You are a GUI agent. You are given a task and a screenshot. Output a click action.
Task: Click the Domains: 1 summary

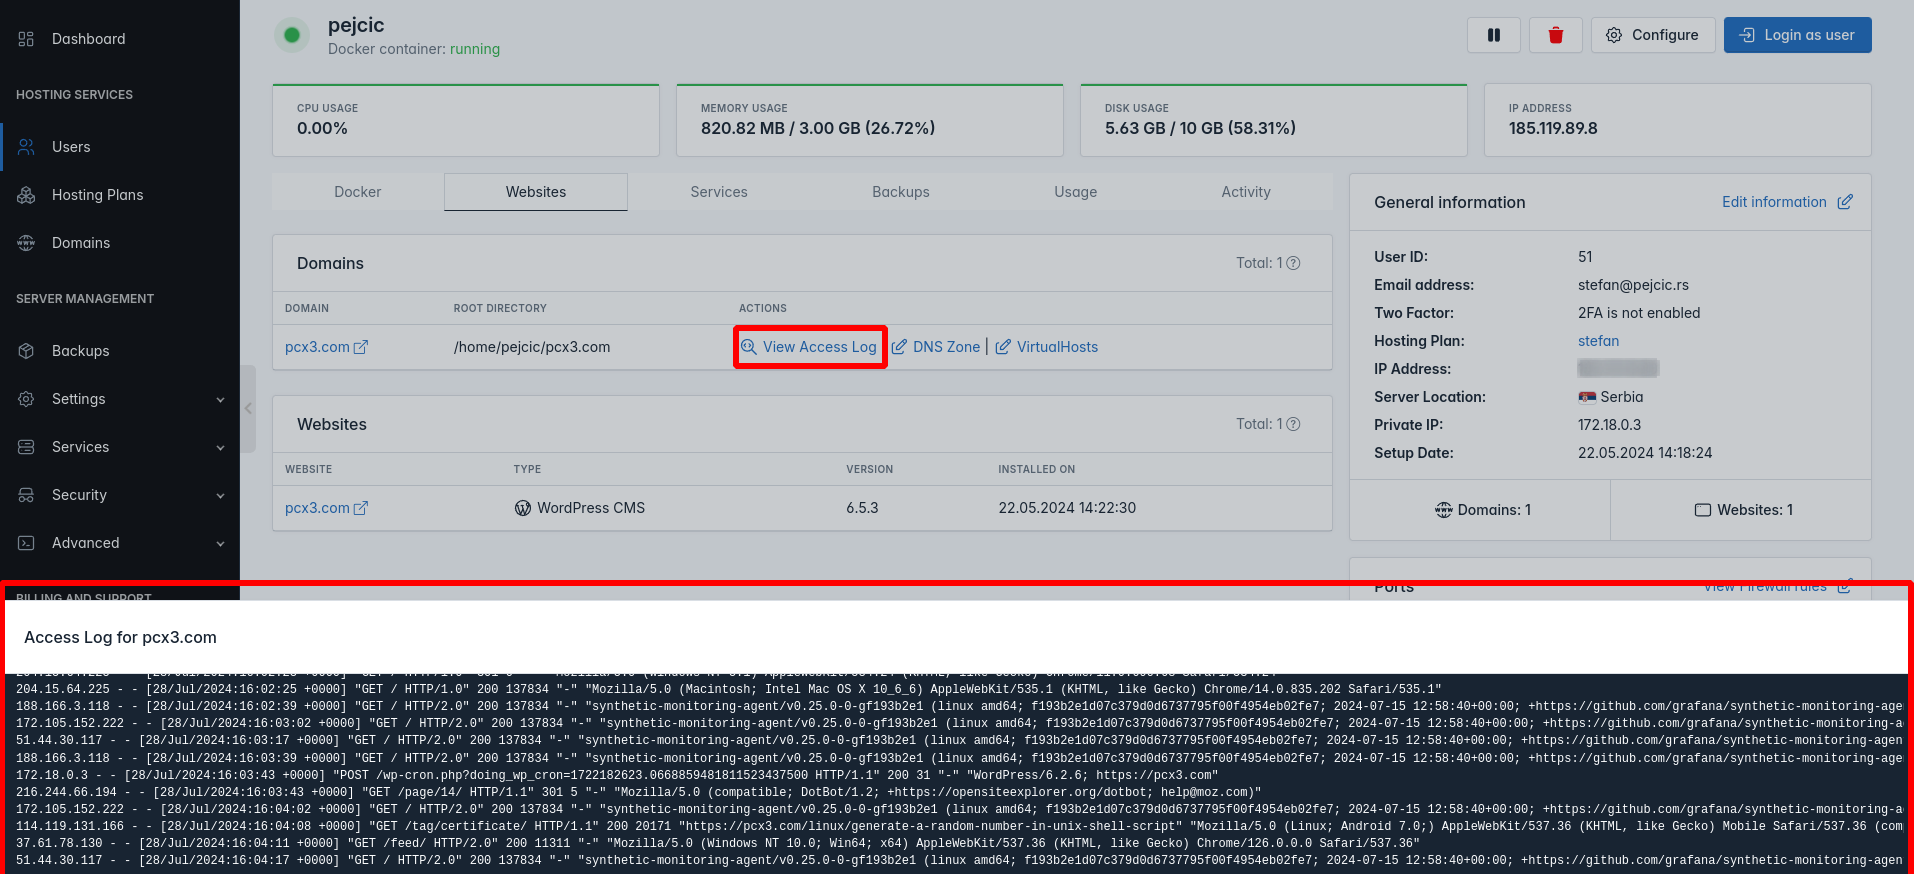[x=1482, y=510]
